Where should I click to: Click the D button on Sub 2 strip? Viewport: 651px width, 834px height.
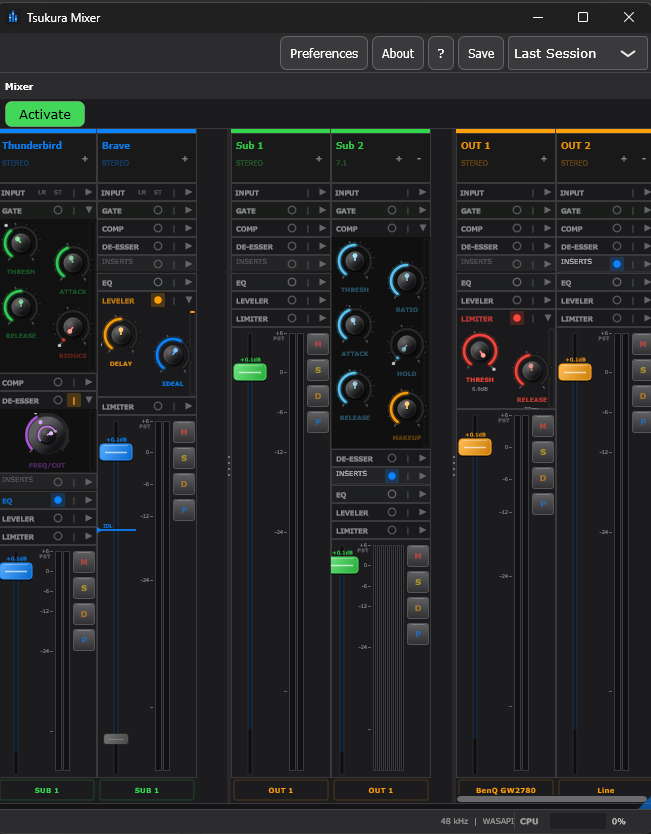[418, 608]
